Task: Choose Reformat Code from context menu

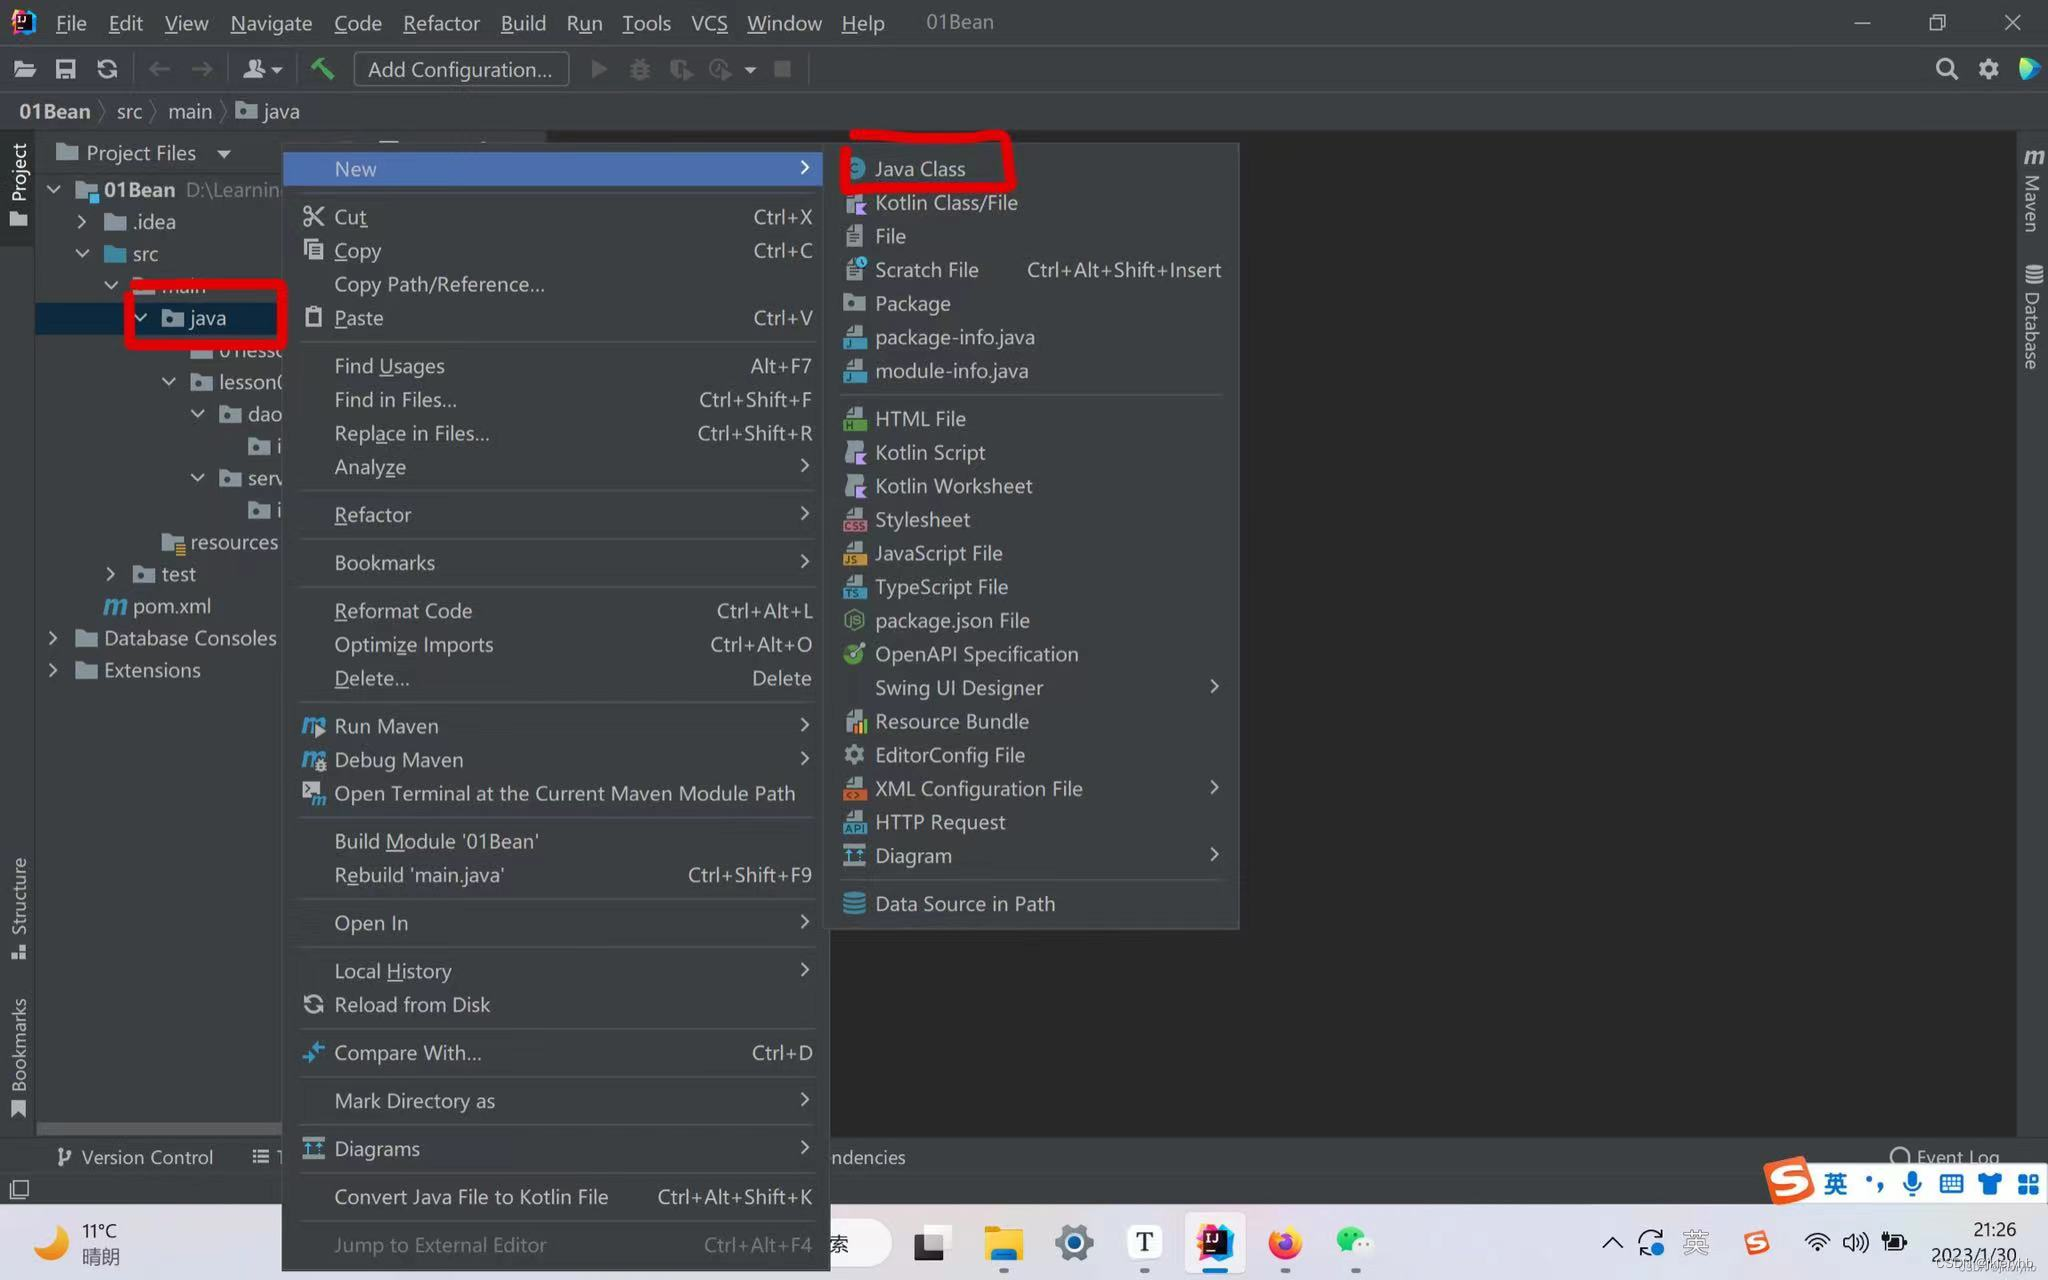Action: 403,611
